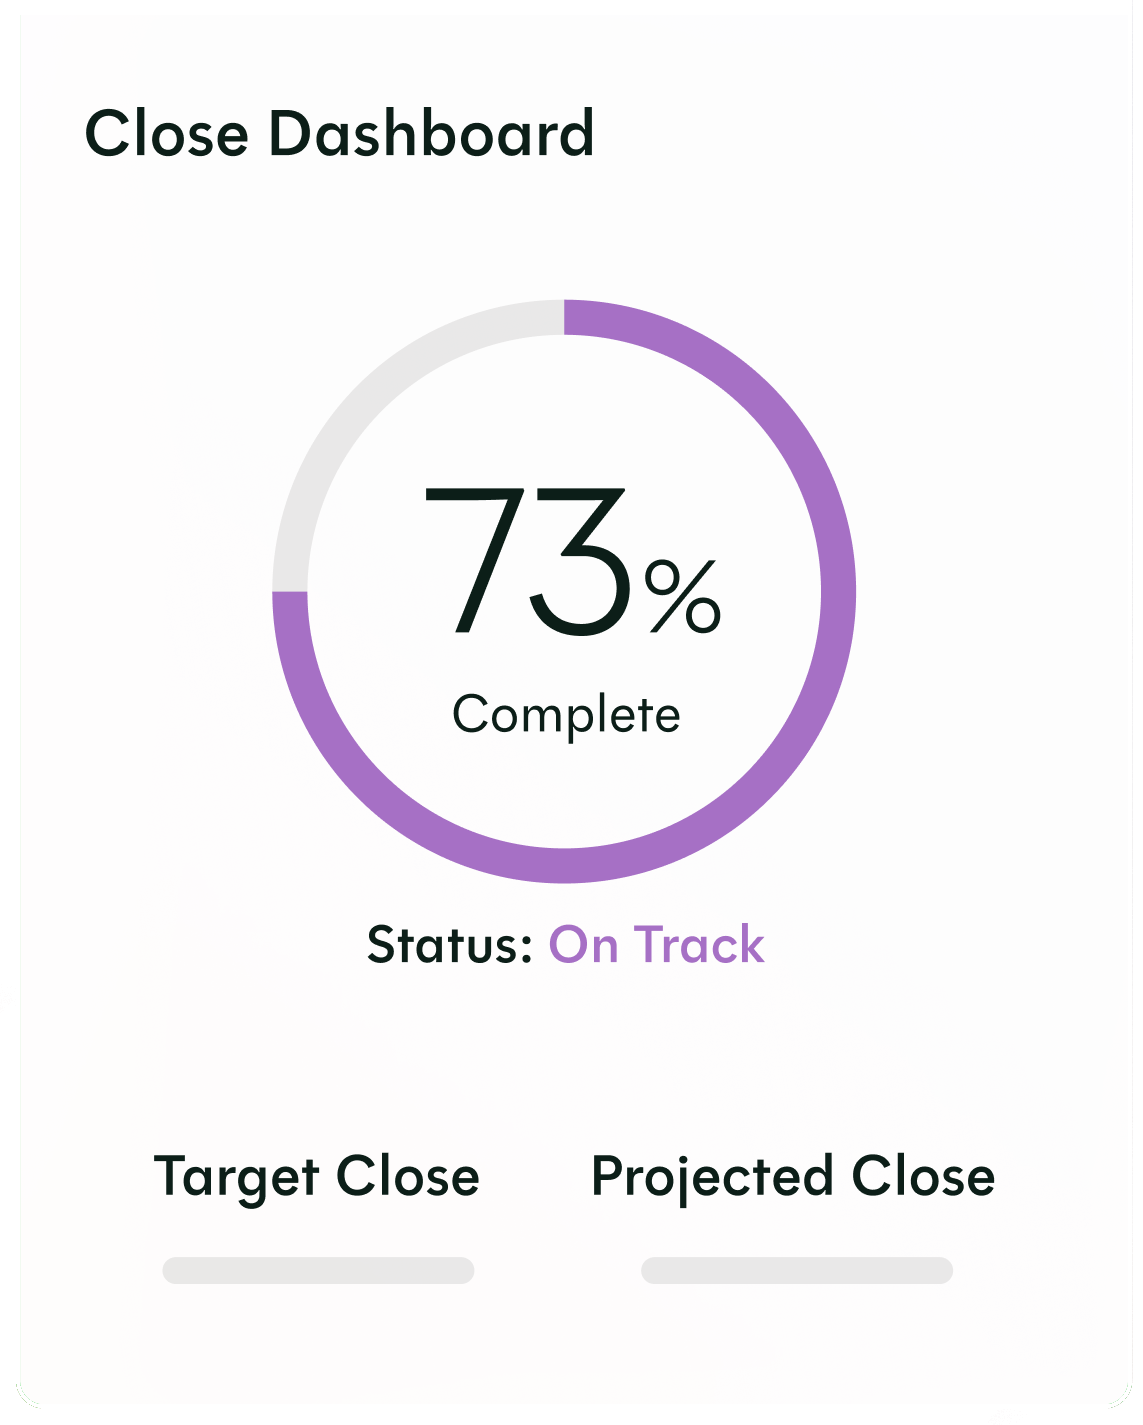Click the word "Track" in the status
The image size is (1143, 1425).
coord(699,945)
